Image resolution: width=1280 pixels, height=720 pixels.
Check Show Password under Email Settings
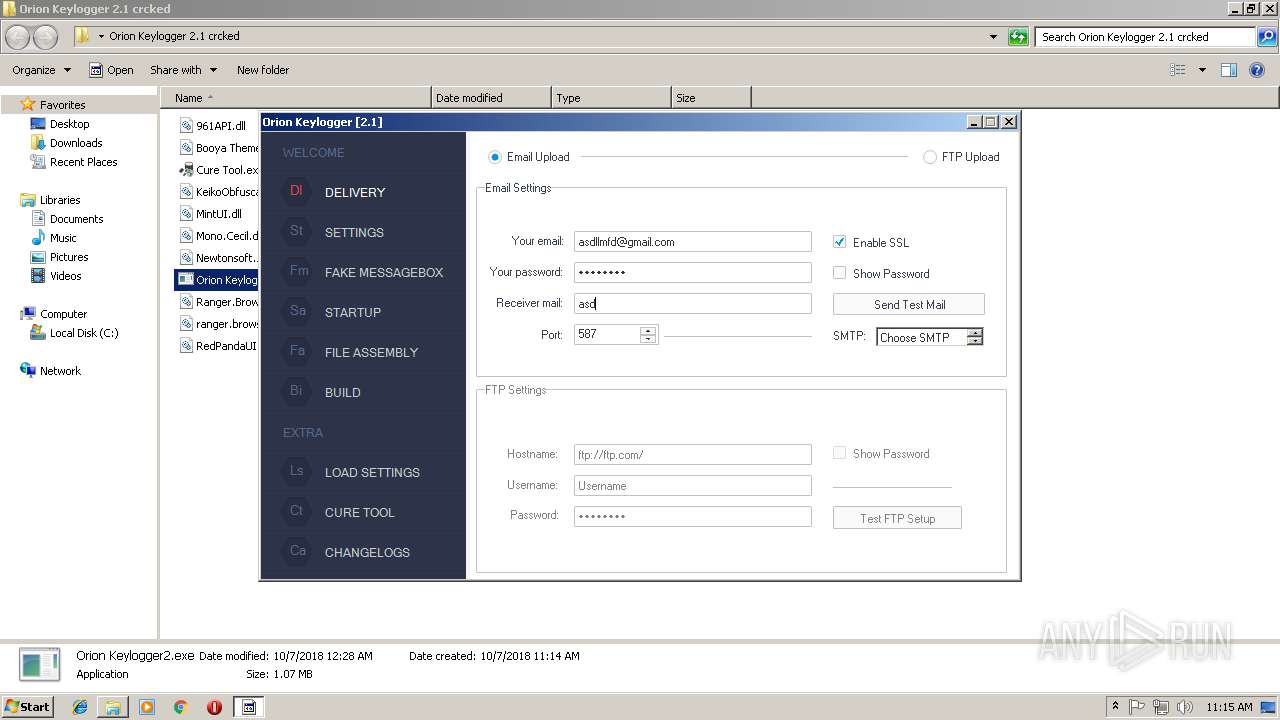pos(840,273)
